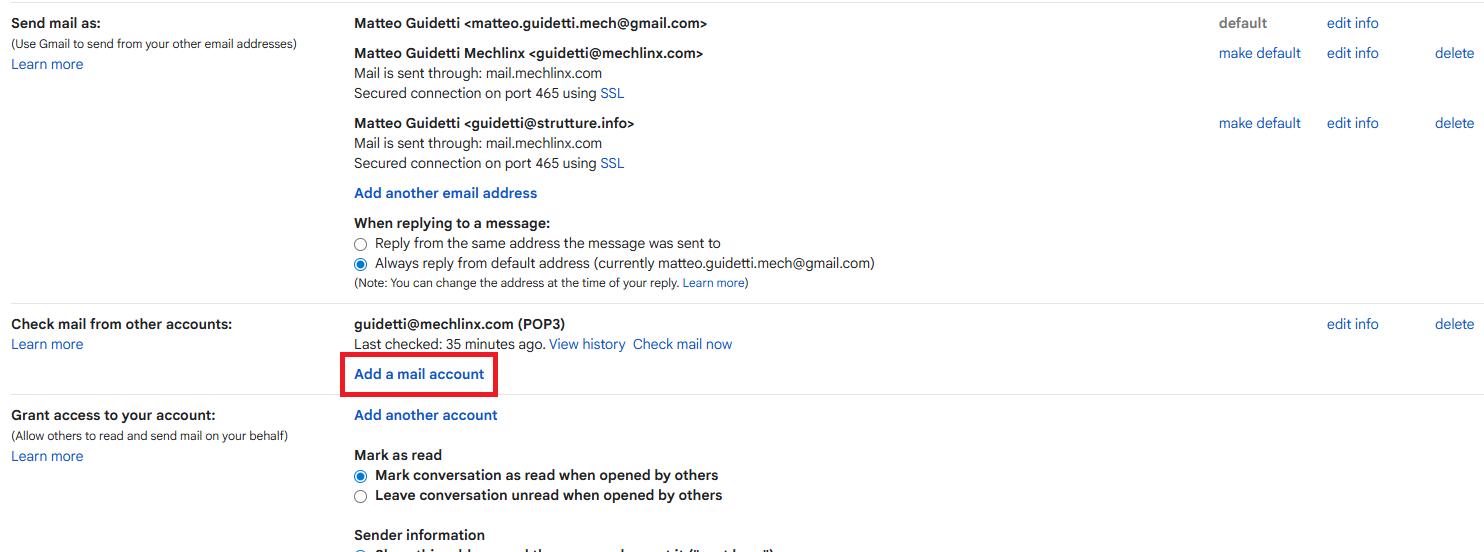
Task: Edit info for guidetti@strutture.info send-as address
Action: [1352, 123]
